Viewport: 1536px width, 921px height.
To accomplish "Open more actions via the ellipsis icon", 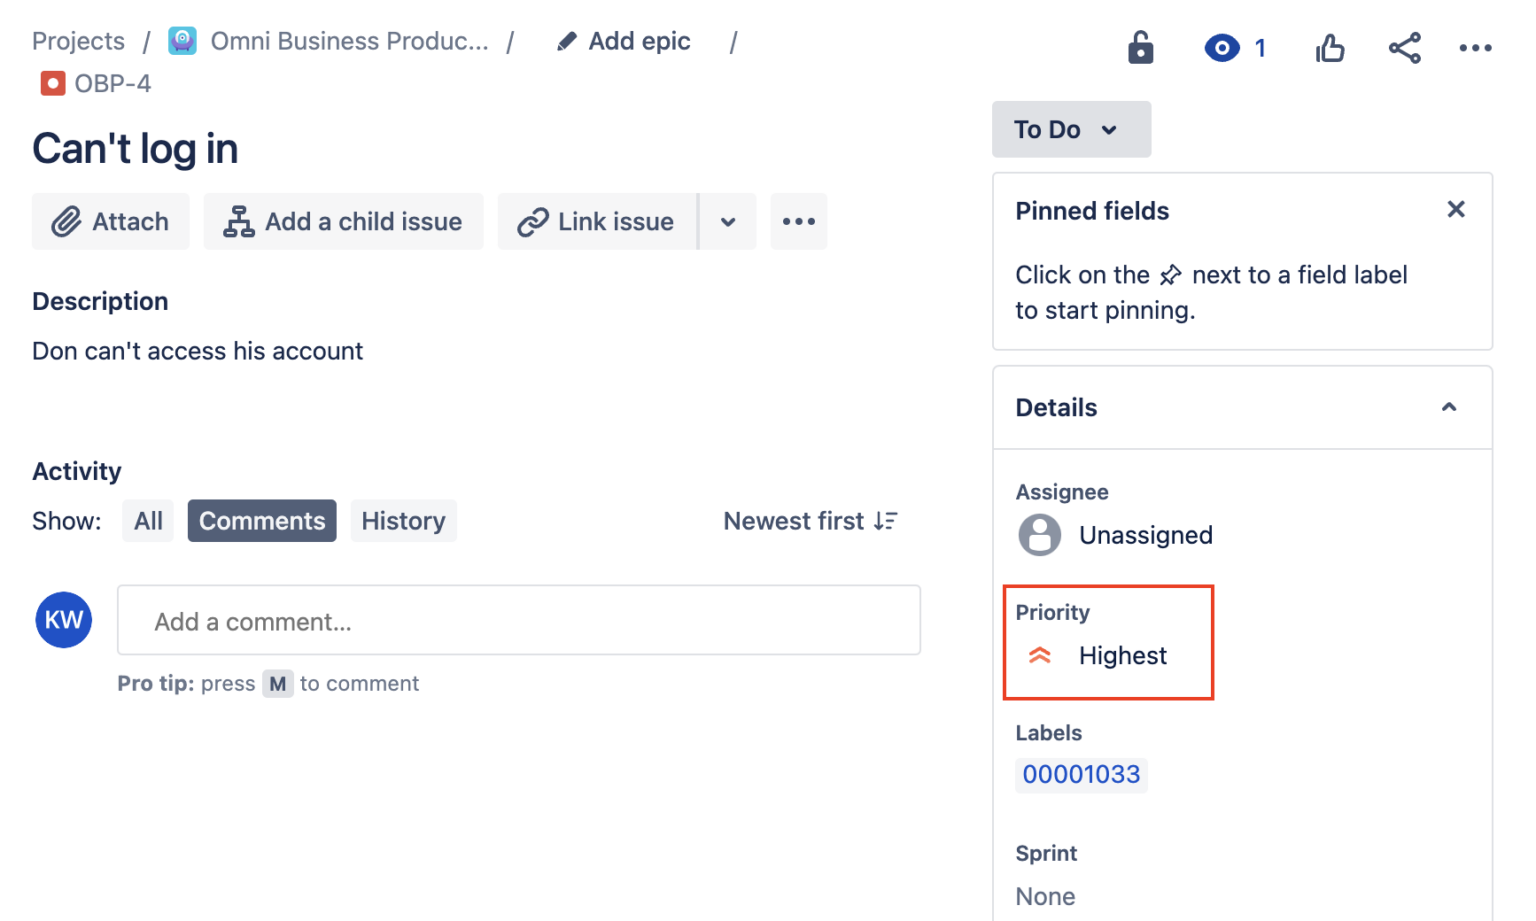I will [x=1477, y=47].
